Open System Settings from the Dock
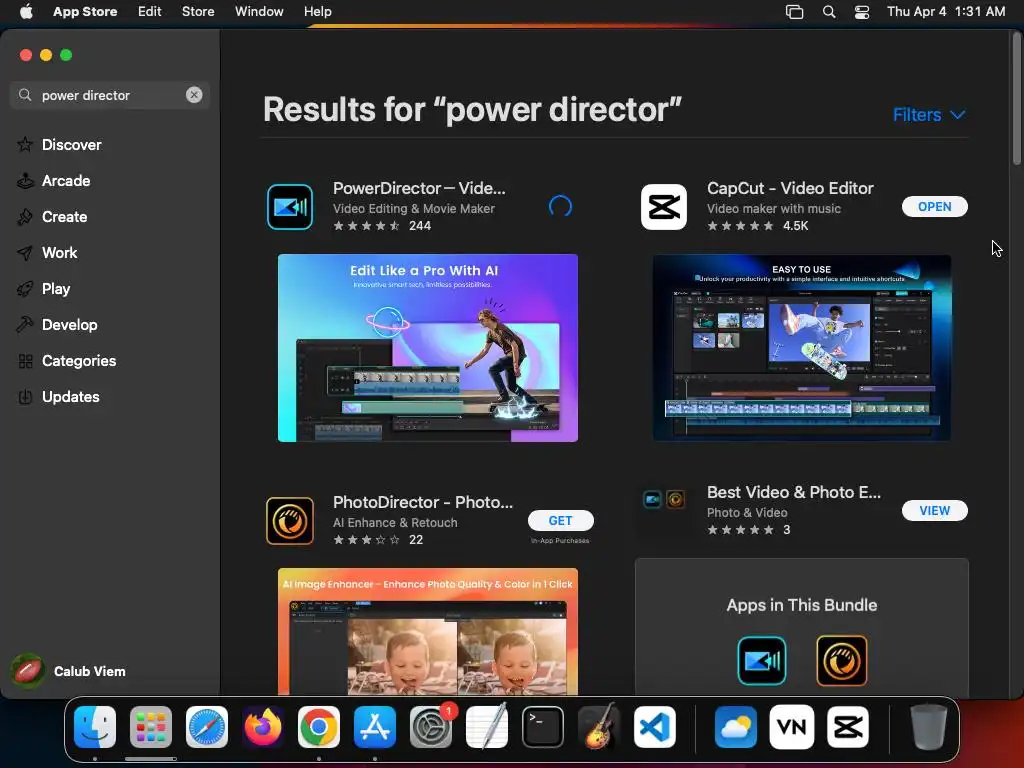Image resolution: width=1024 pixels, height=768 pixels. [431, 727]
